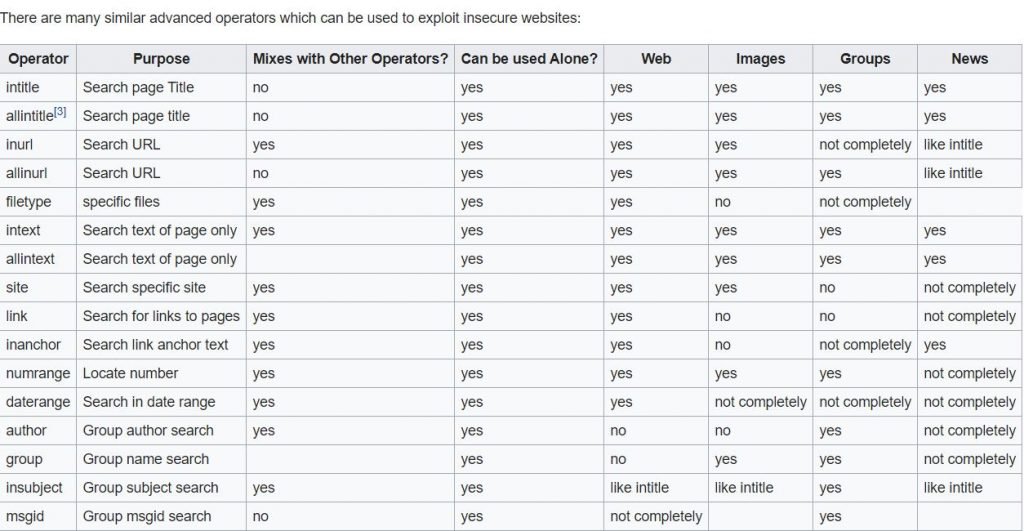Select the insubject operator cell
Viewport: 1024px width, 531px height.
pos(38,488)
